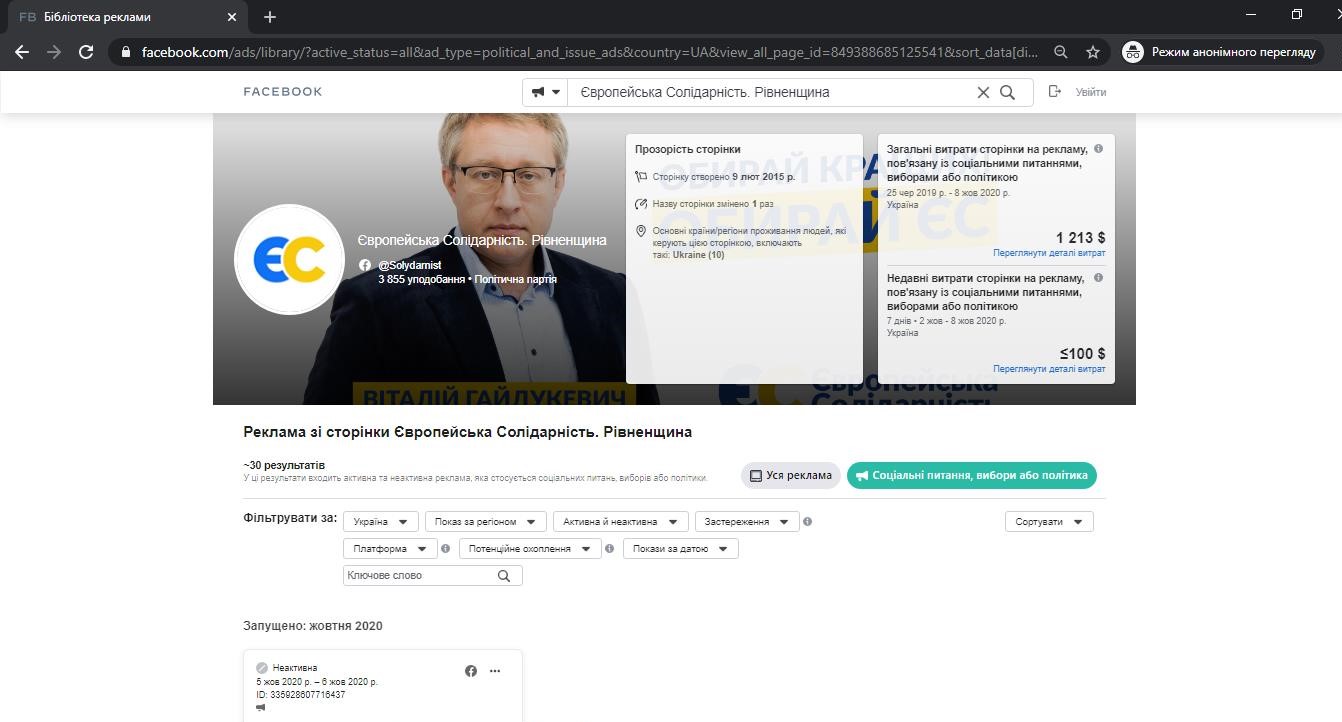
Task: Run search with the magnifier icon
Action: point(1008,92)
